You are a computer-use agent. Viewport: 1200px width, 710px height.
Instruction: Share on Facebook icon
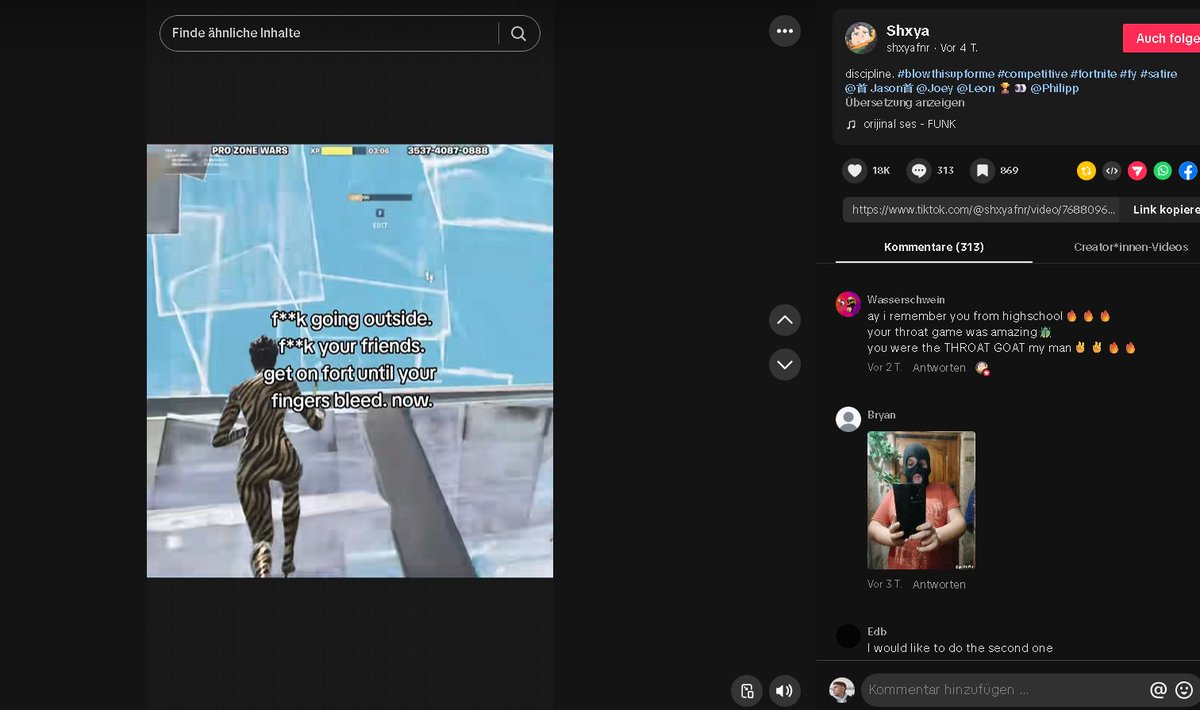click(x=1188, y=171)
